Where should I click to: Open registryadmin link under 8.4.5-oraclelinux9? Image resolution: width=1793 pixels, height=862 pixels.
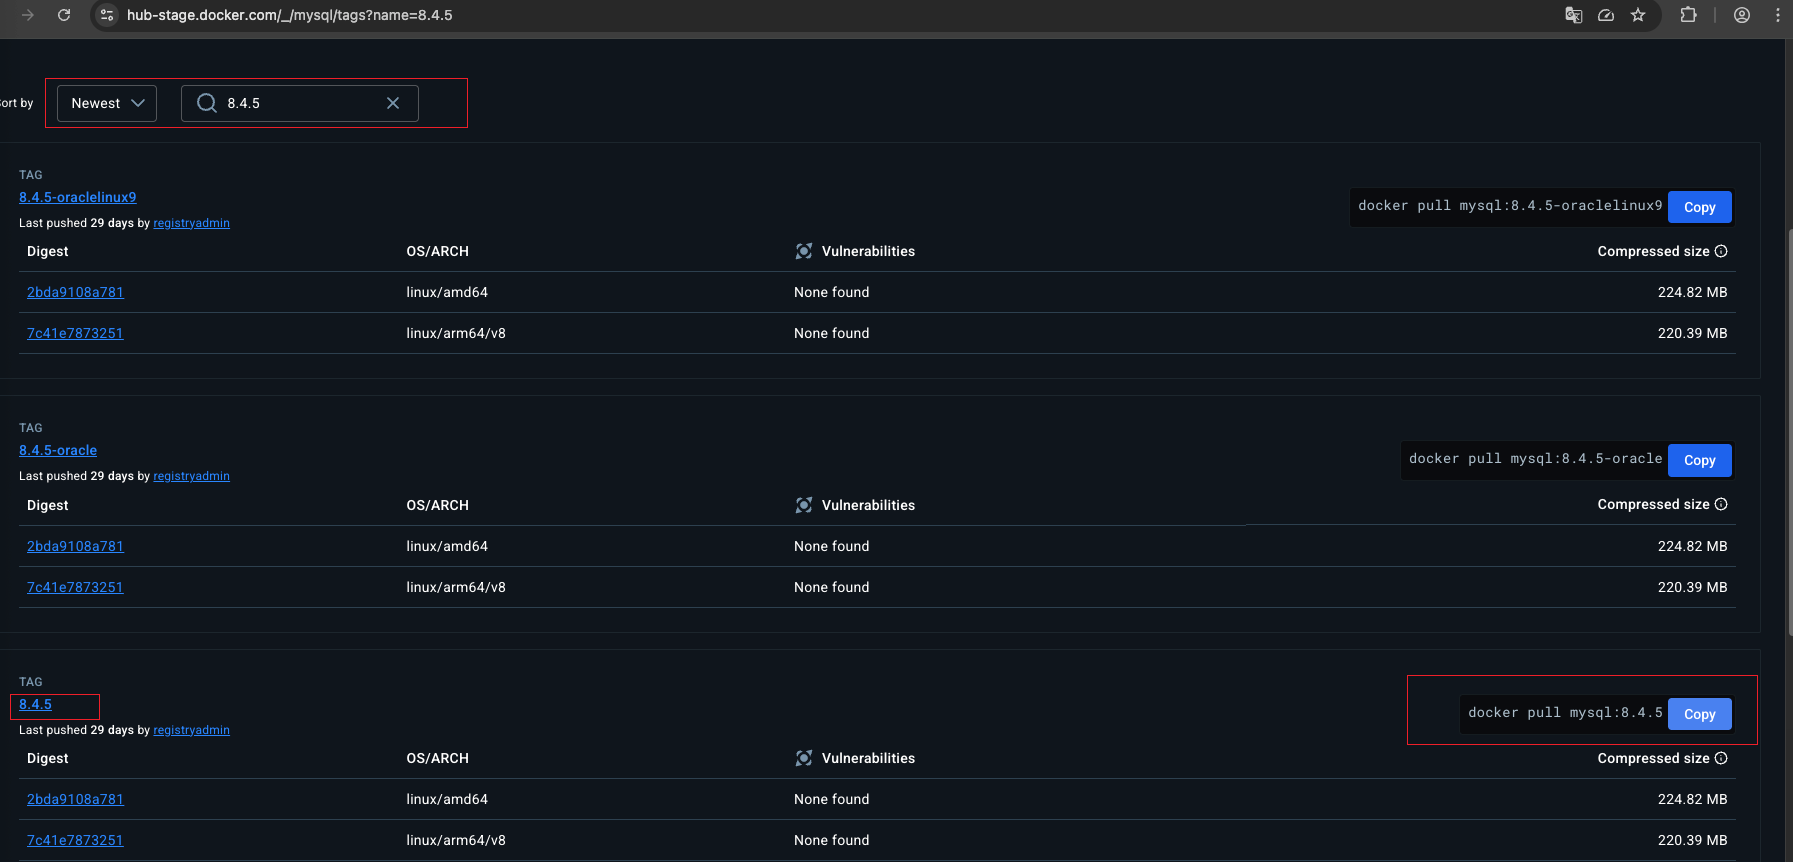pyautogui.click(x=191, y=223)
